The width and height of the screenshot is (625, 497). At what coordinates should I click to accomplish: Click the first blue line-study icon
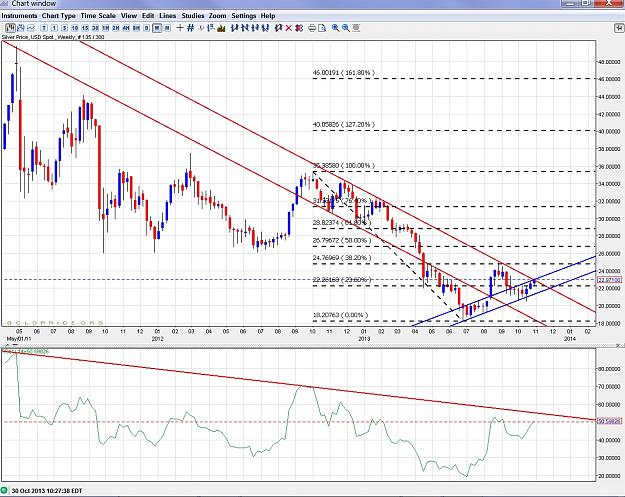click(234, 28)
